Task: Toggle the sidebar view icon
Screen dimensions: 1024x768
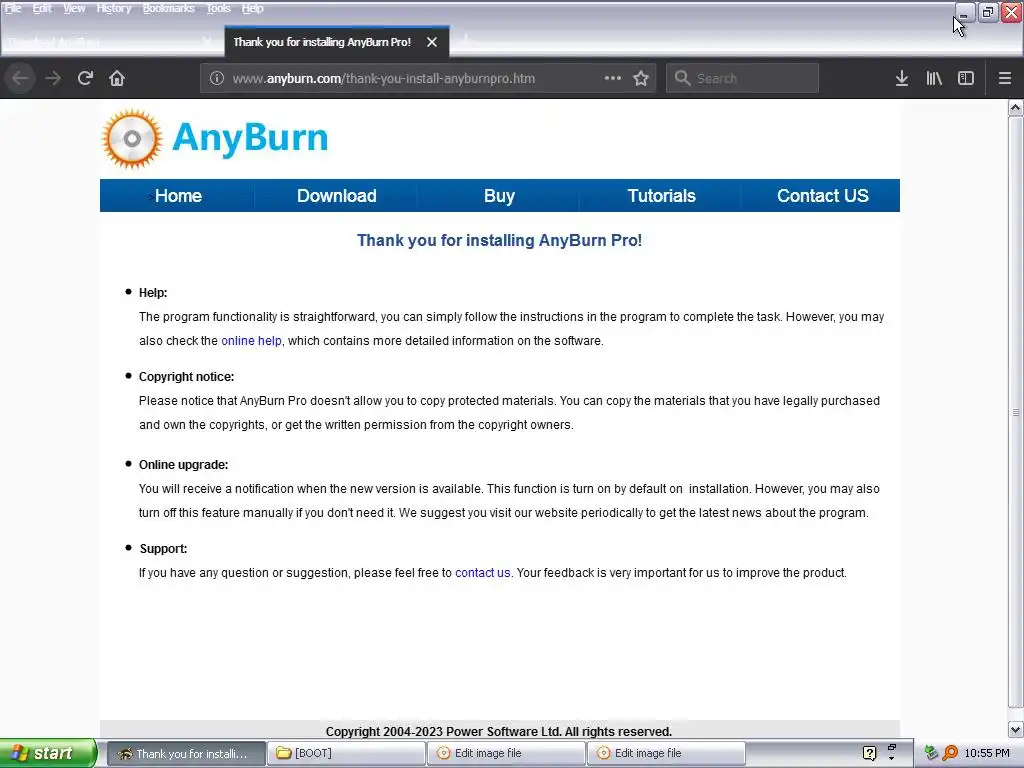Action: [966, 78]
